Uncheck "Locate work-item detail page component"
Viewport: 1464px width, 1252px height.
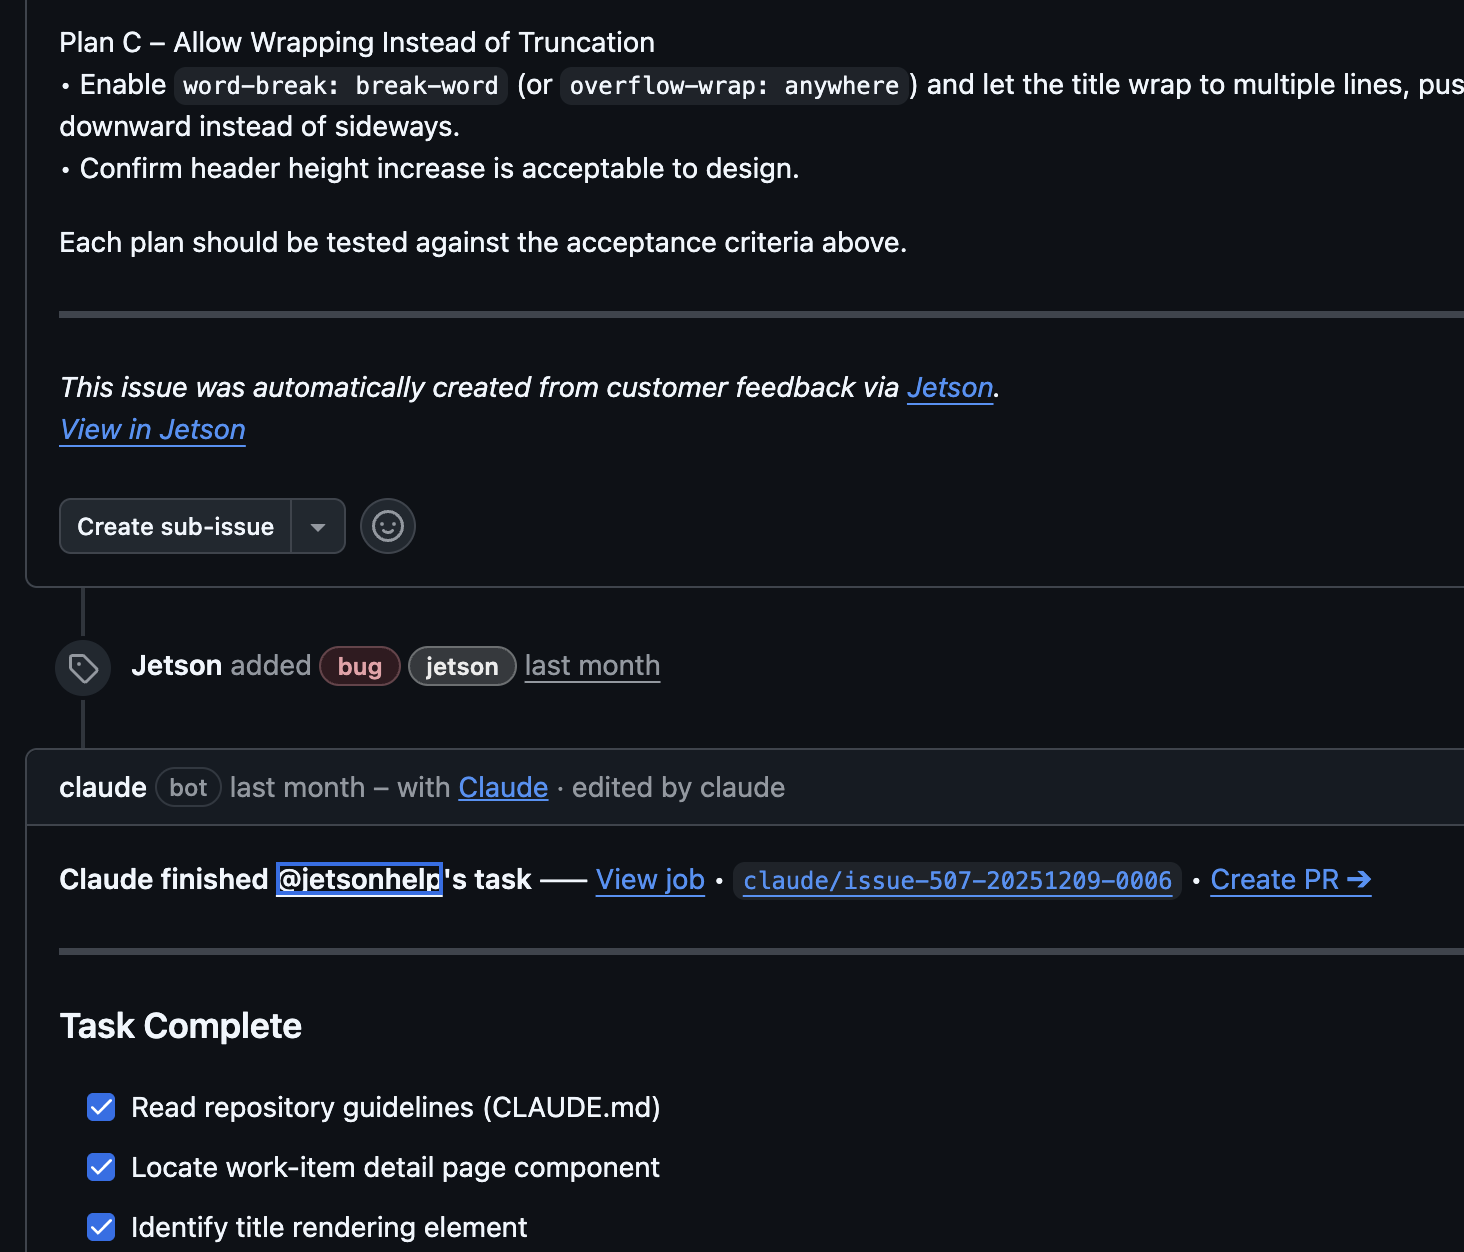tap(101, 1167)
